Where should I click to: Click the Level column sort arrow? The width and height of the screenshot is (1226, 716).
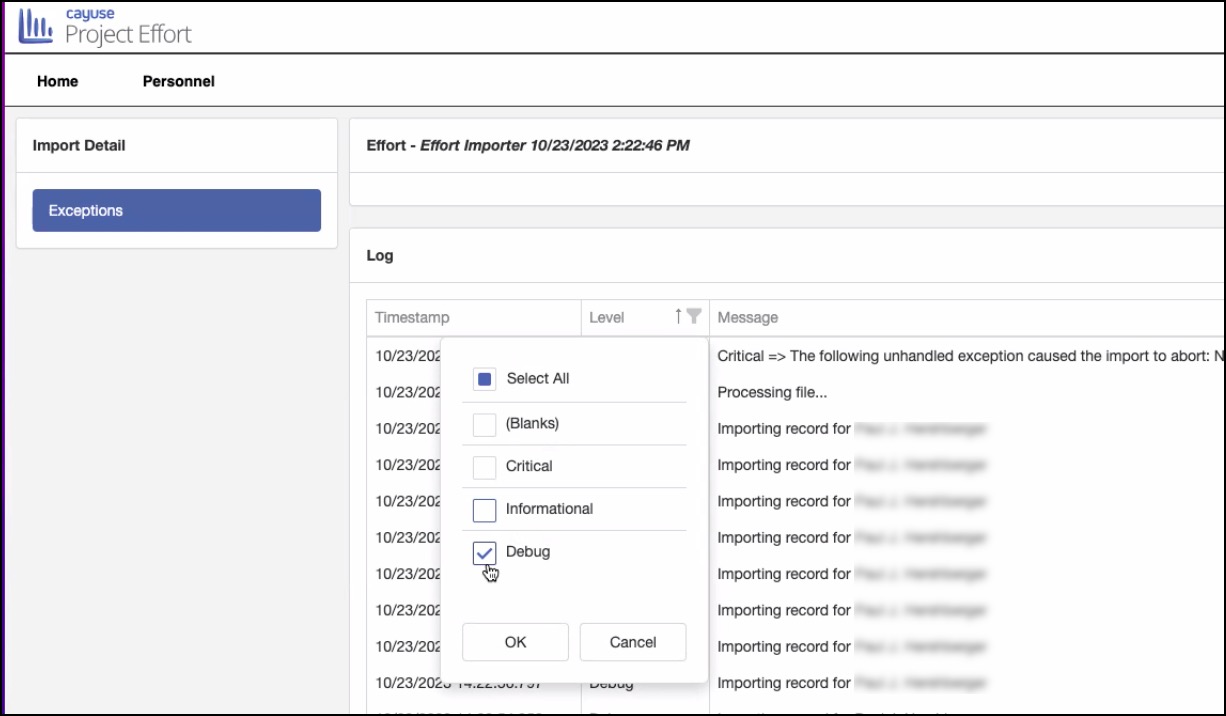pos(678,316)
